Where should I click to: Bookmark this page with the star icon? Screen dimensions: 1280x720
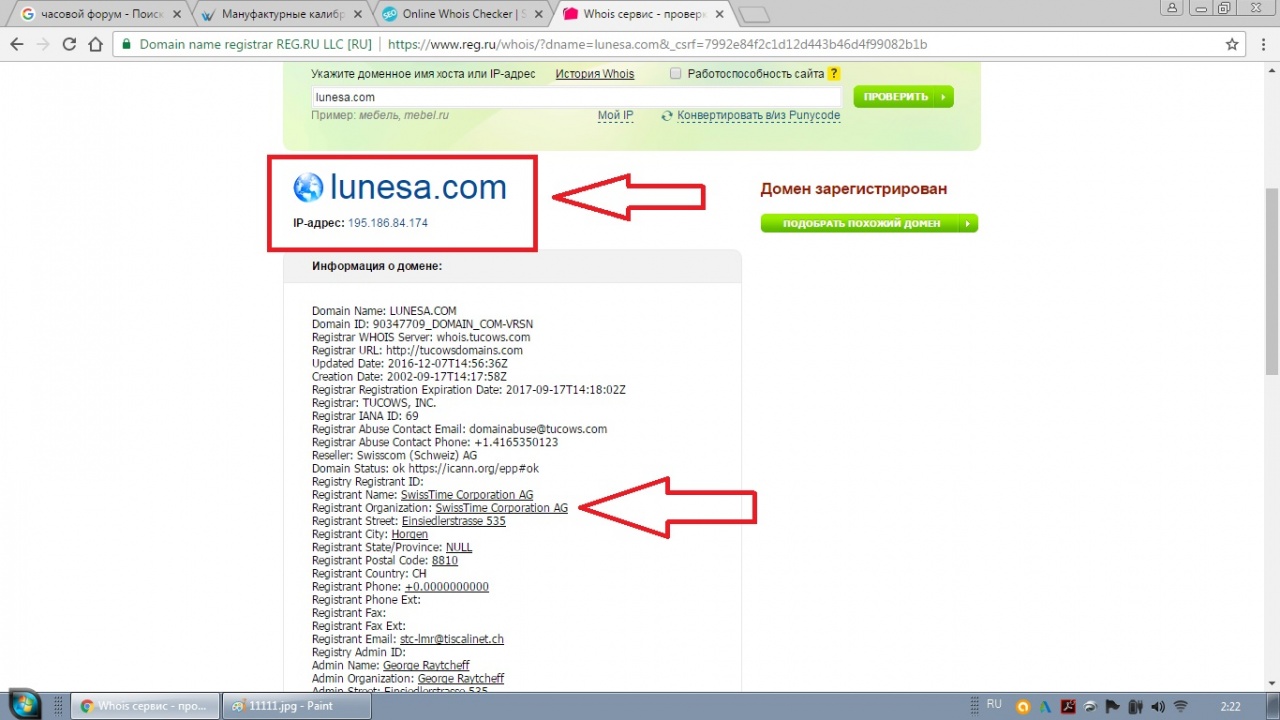1232,45
